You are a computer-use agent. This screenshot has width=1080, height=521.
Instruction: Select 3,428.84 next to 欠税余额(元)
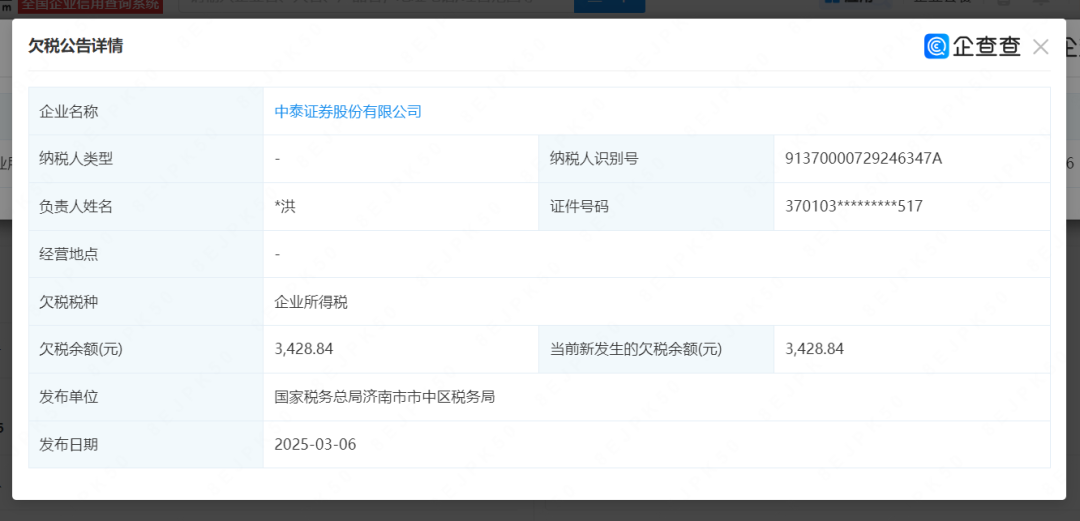click(304, 349)
